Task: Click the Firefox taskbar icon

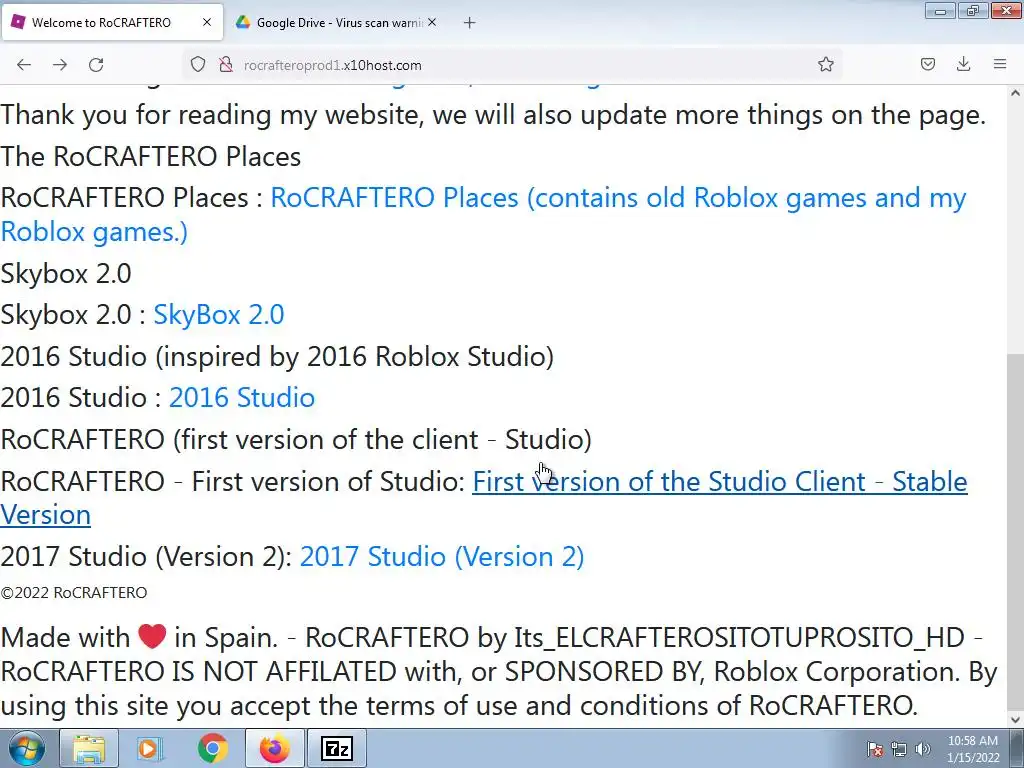Action: (x=274, y=748)
